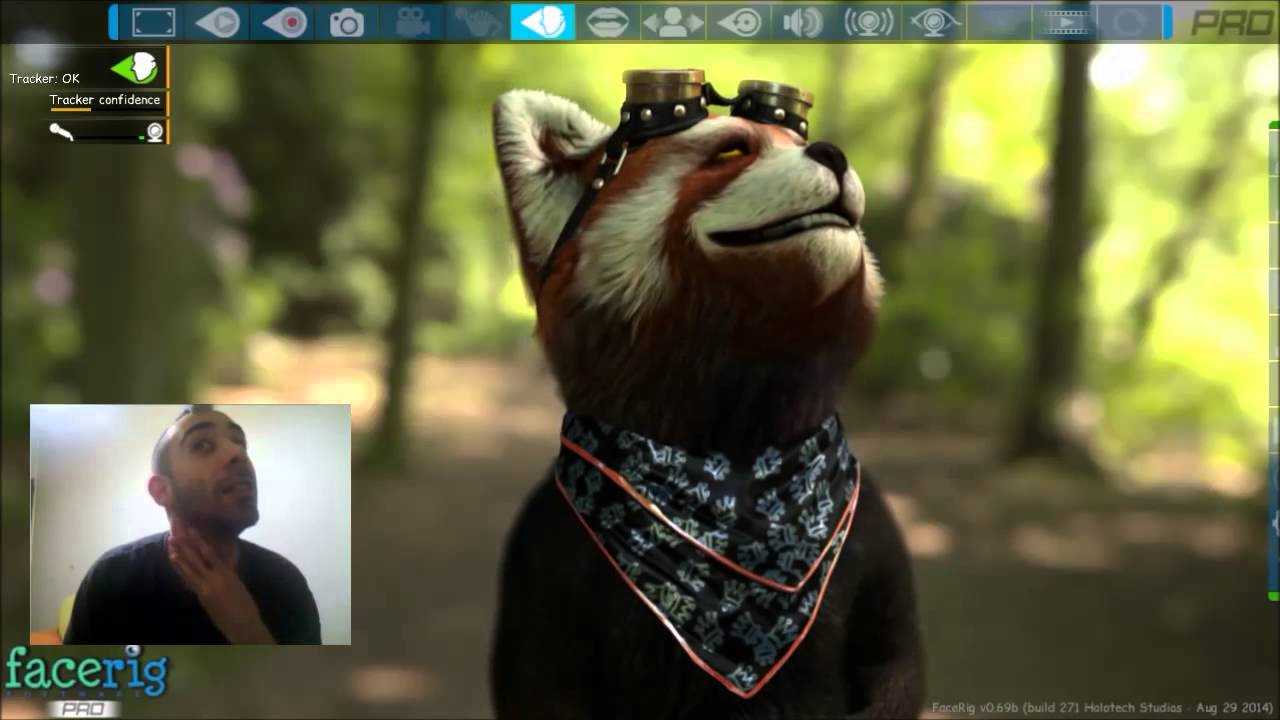
Task: Click the disc-with-arrow icon in toolbar
Action: 739,22
